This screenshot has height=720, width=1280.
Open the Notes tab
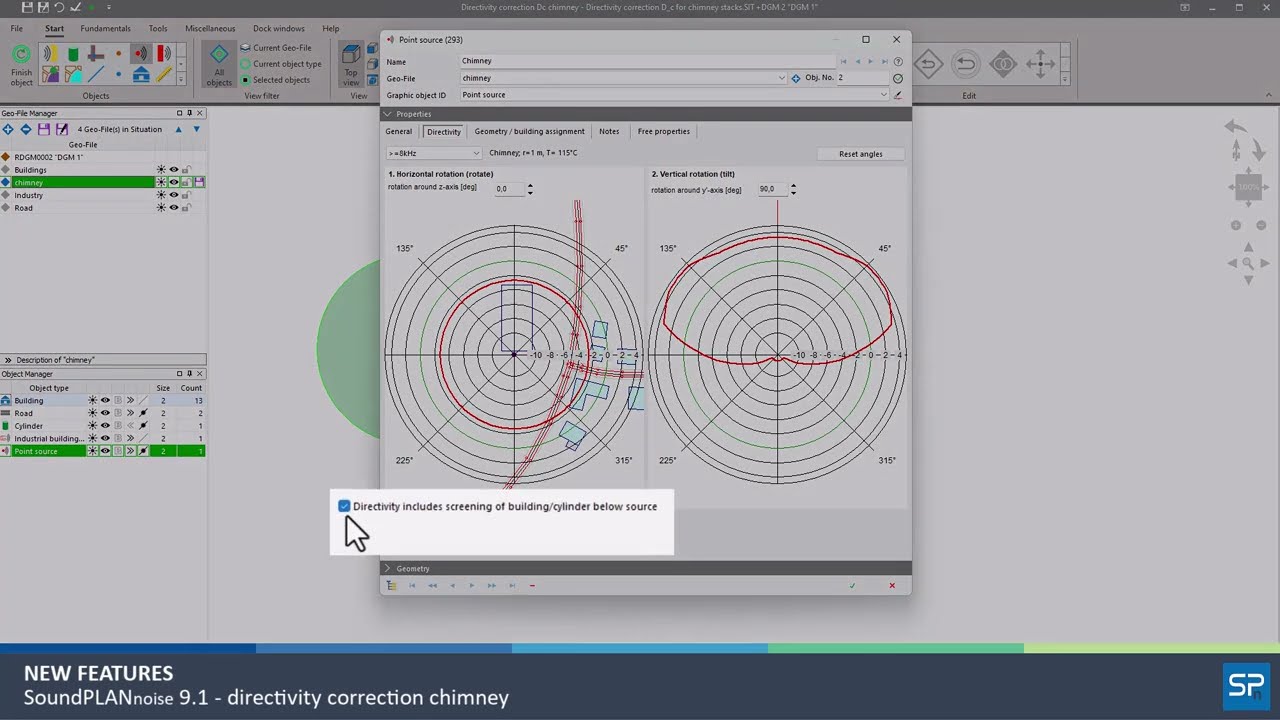(609, 131)
